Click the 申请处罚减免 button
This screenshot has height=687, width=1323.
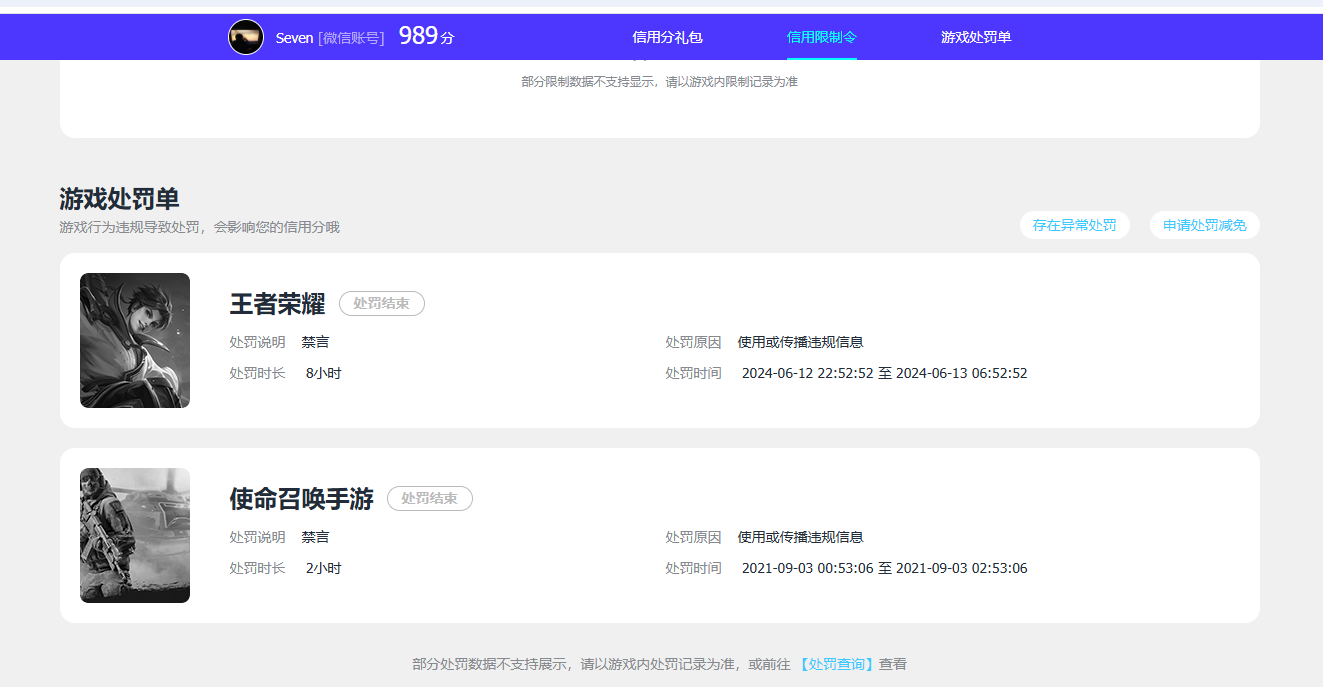click(x=1205, y=225)
